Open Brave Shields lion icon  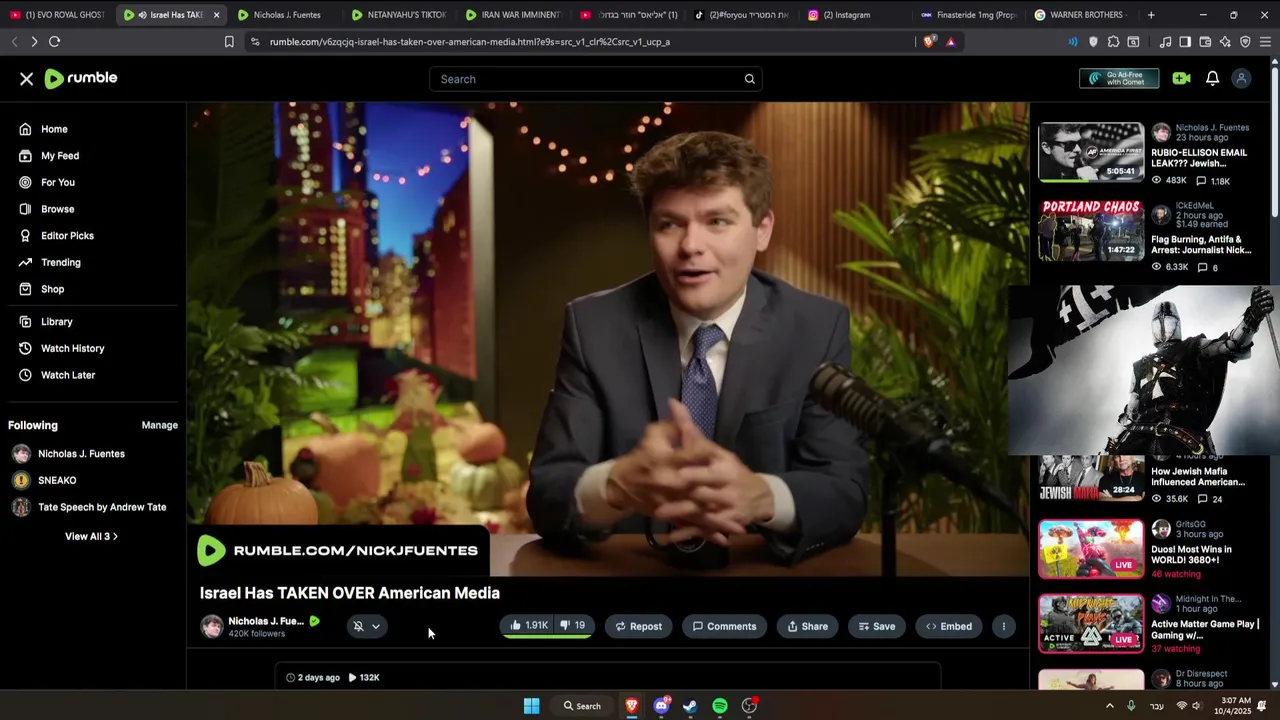(x=930, y=42)
